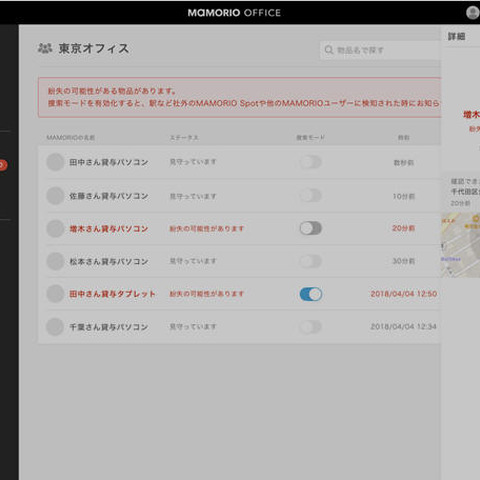480x480 pixels.
Task: Focus the item name search field
Action: coord(380,50)
